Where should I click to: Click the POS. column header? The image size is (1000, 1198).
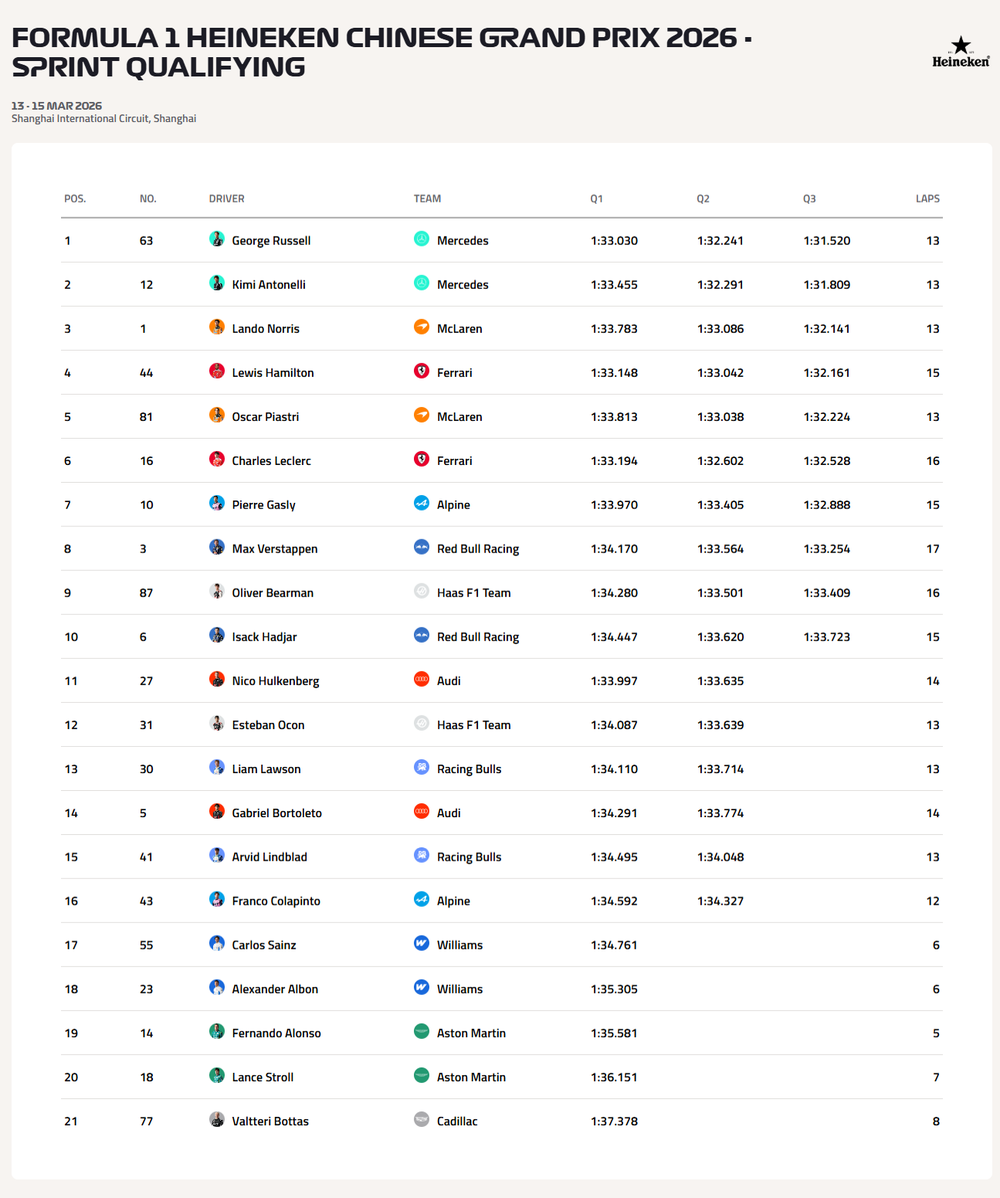[75, 199]
